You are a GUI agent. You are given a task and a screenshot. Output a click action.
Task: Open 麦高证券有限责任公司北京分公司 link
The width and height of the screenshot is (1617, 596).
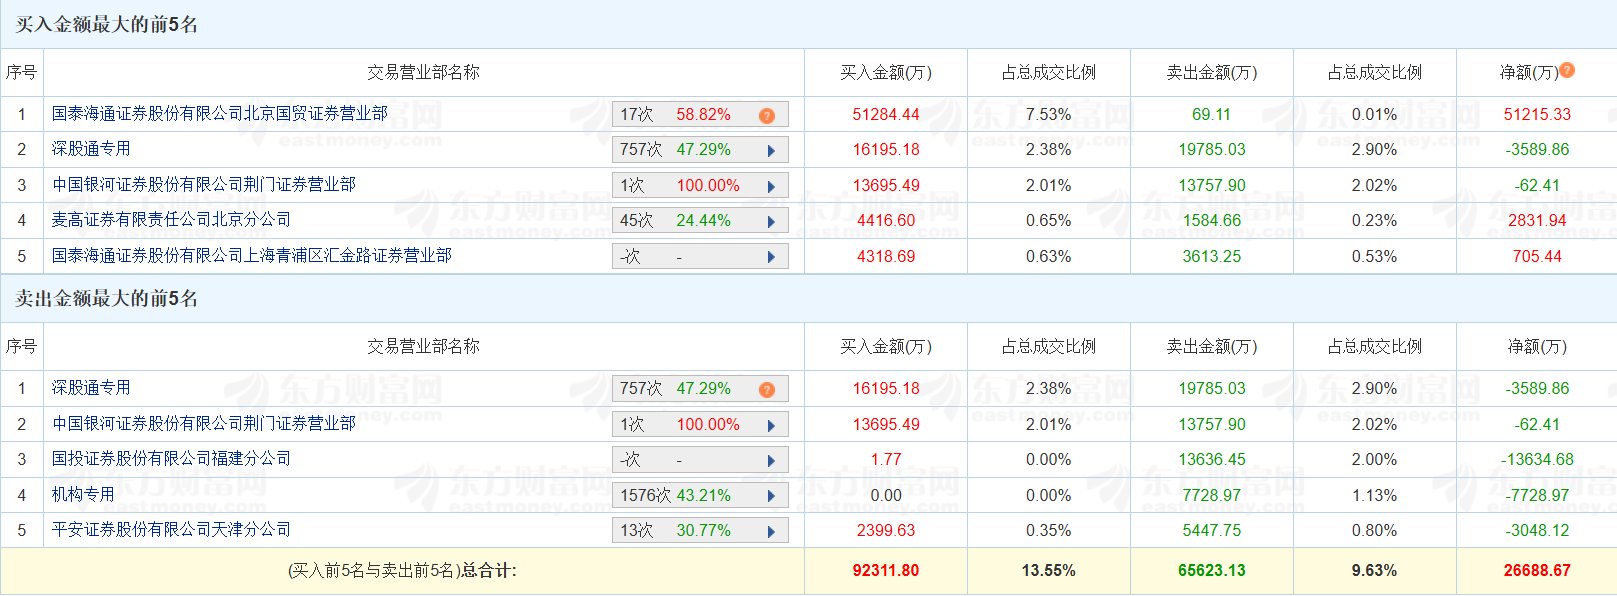[171, 220]
